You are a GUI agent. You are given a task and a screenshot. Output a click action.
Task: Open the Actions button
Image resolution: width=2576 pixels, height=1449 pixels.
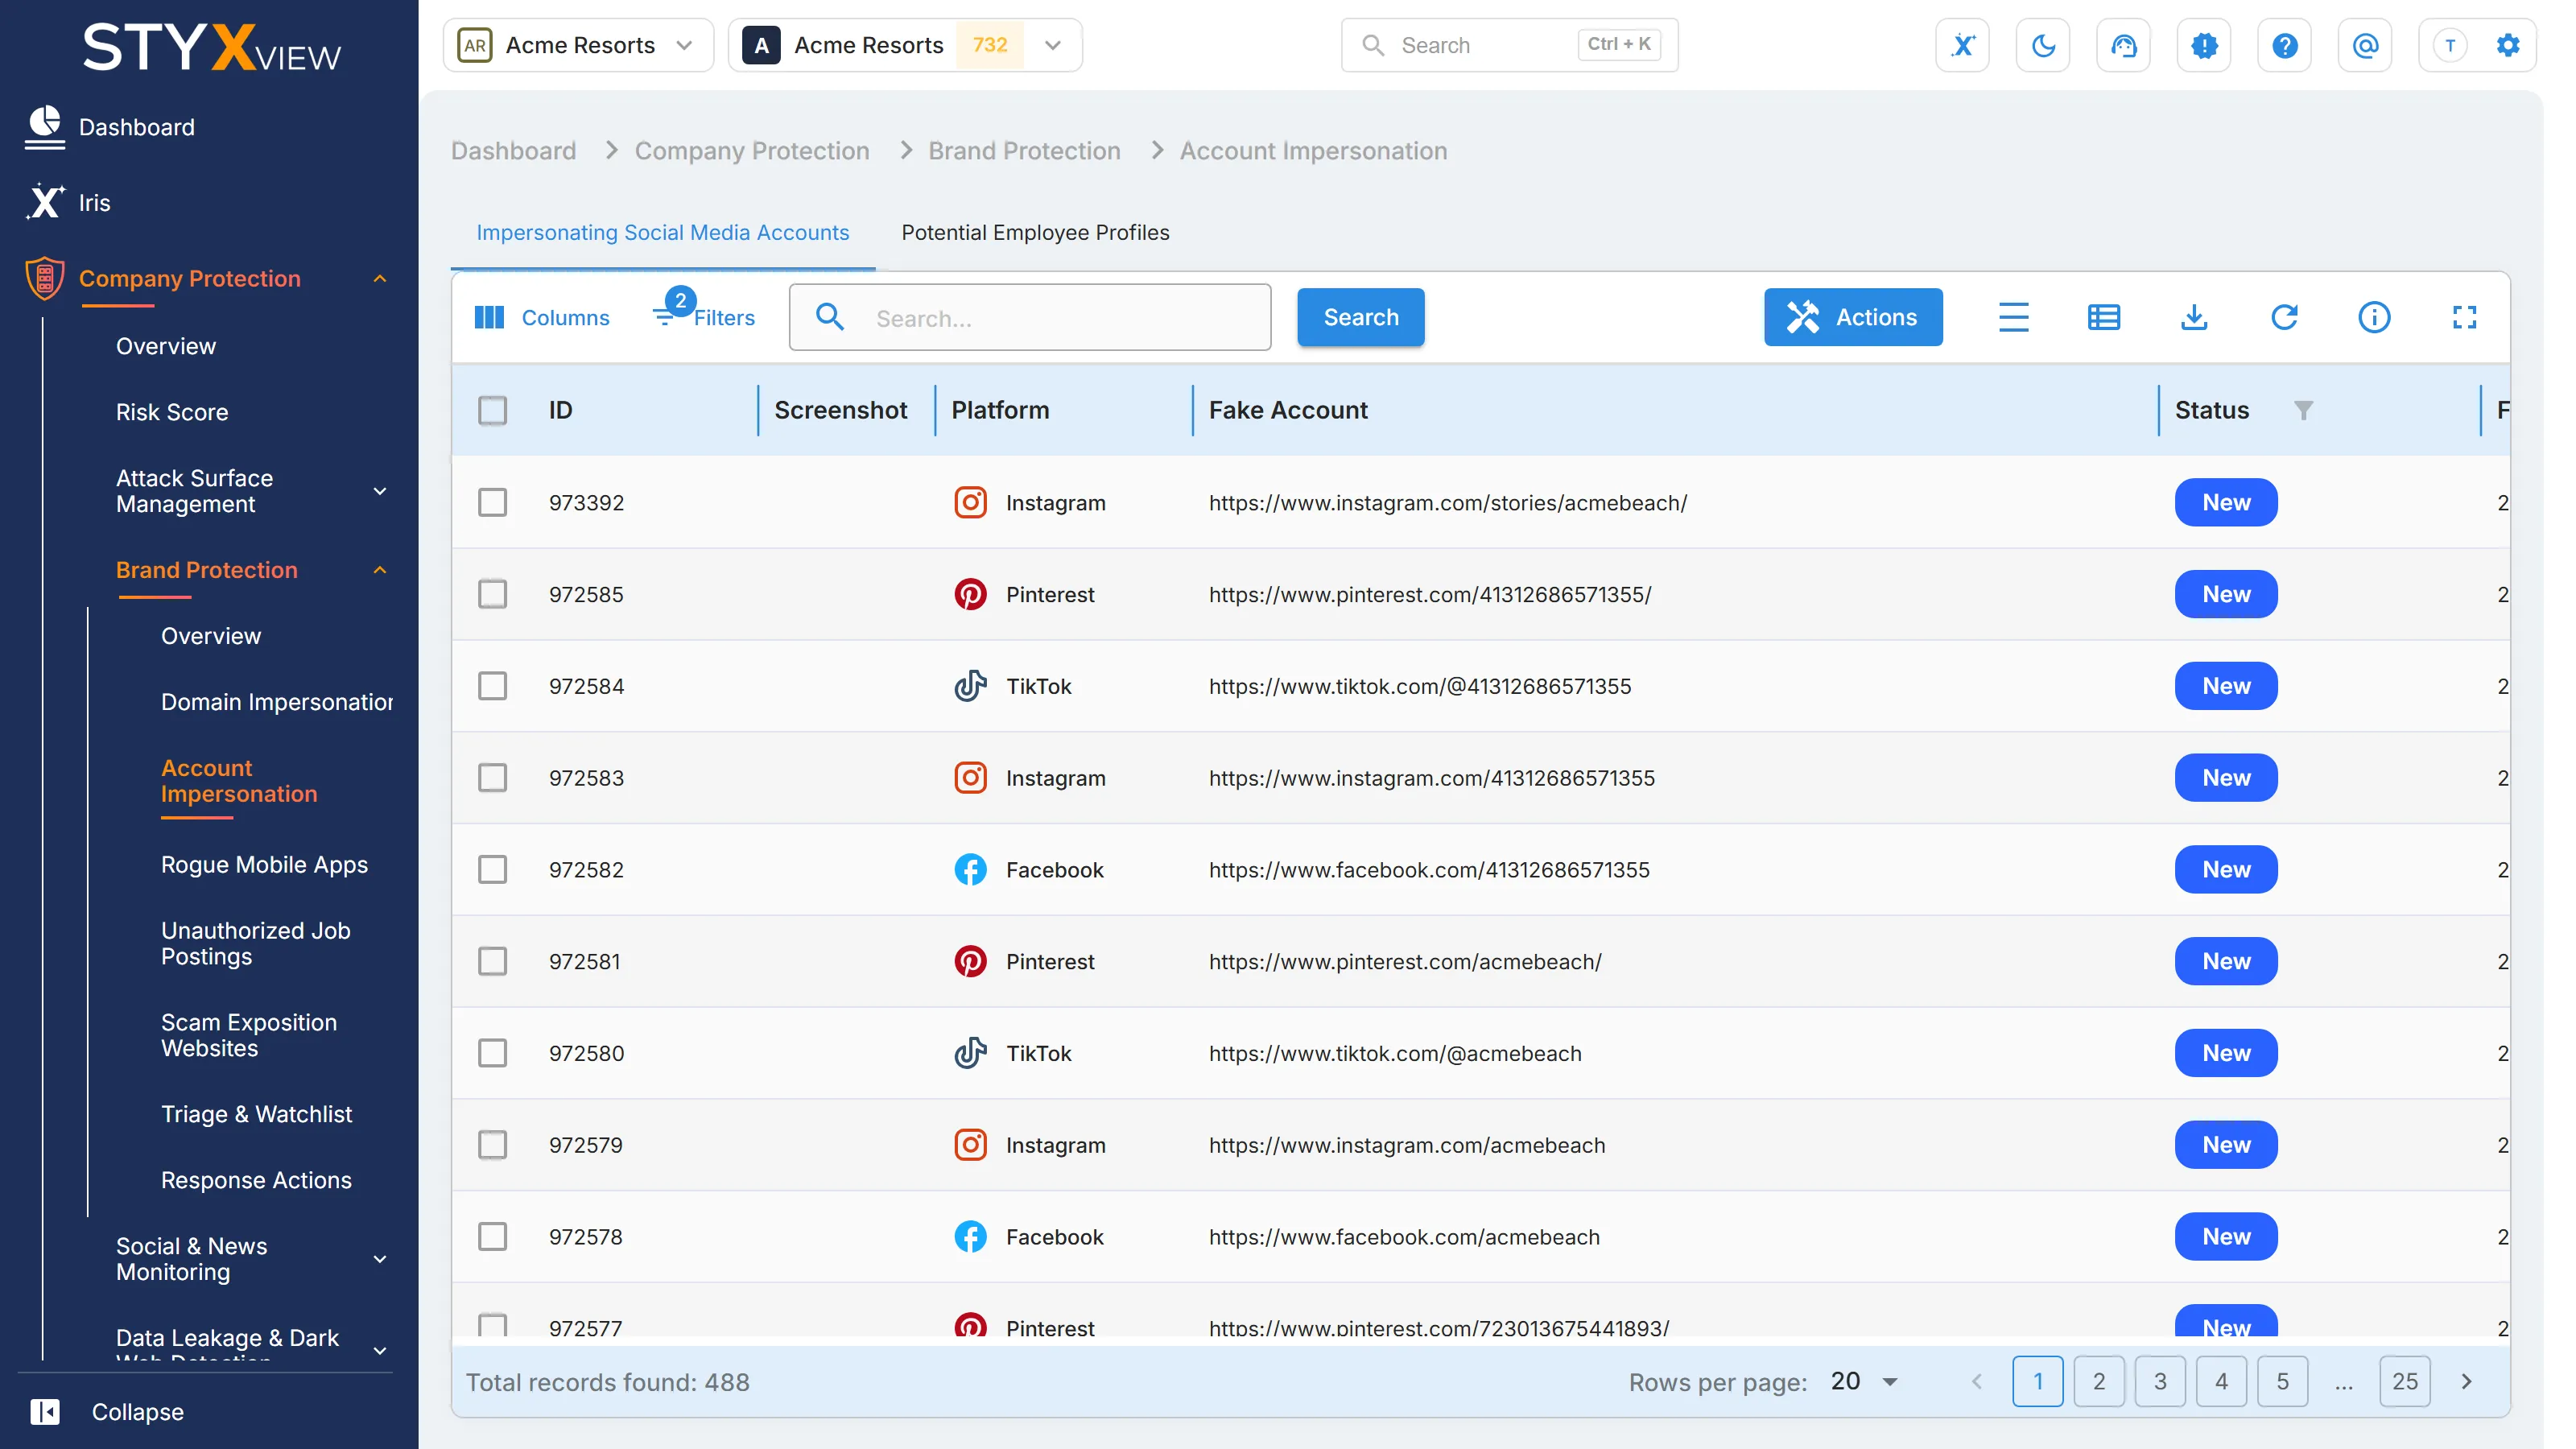coord(1853,317)
